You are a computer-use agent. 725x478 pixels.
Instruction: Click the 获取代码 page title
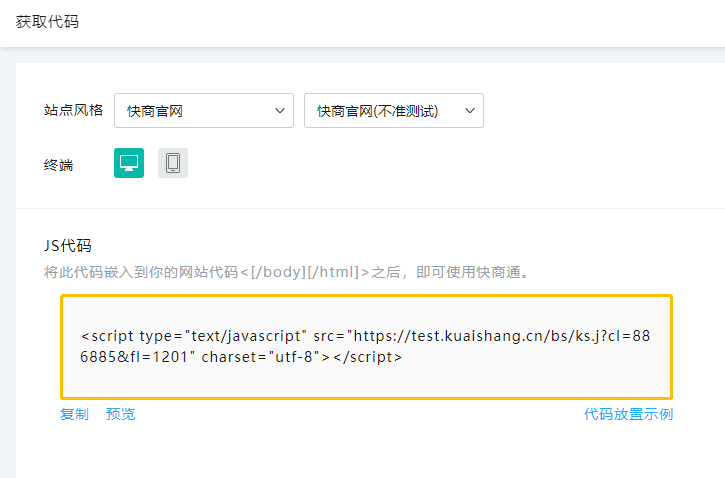(47, 22)
